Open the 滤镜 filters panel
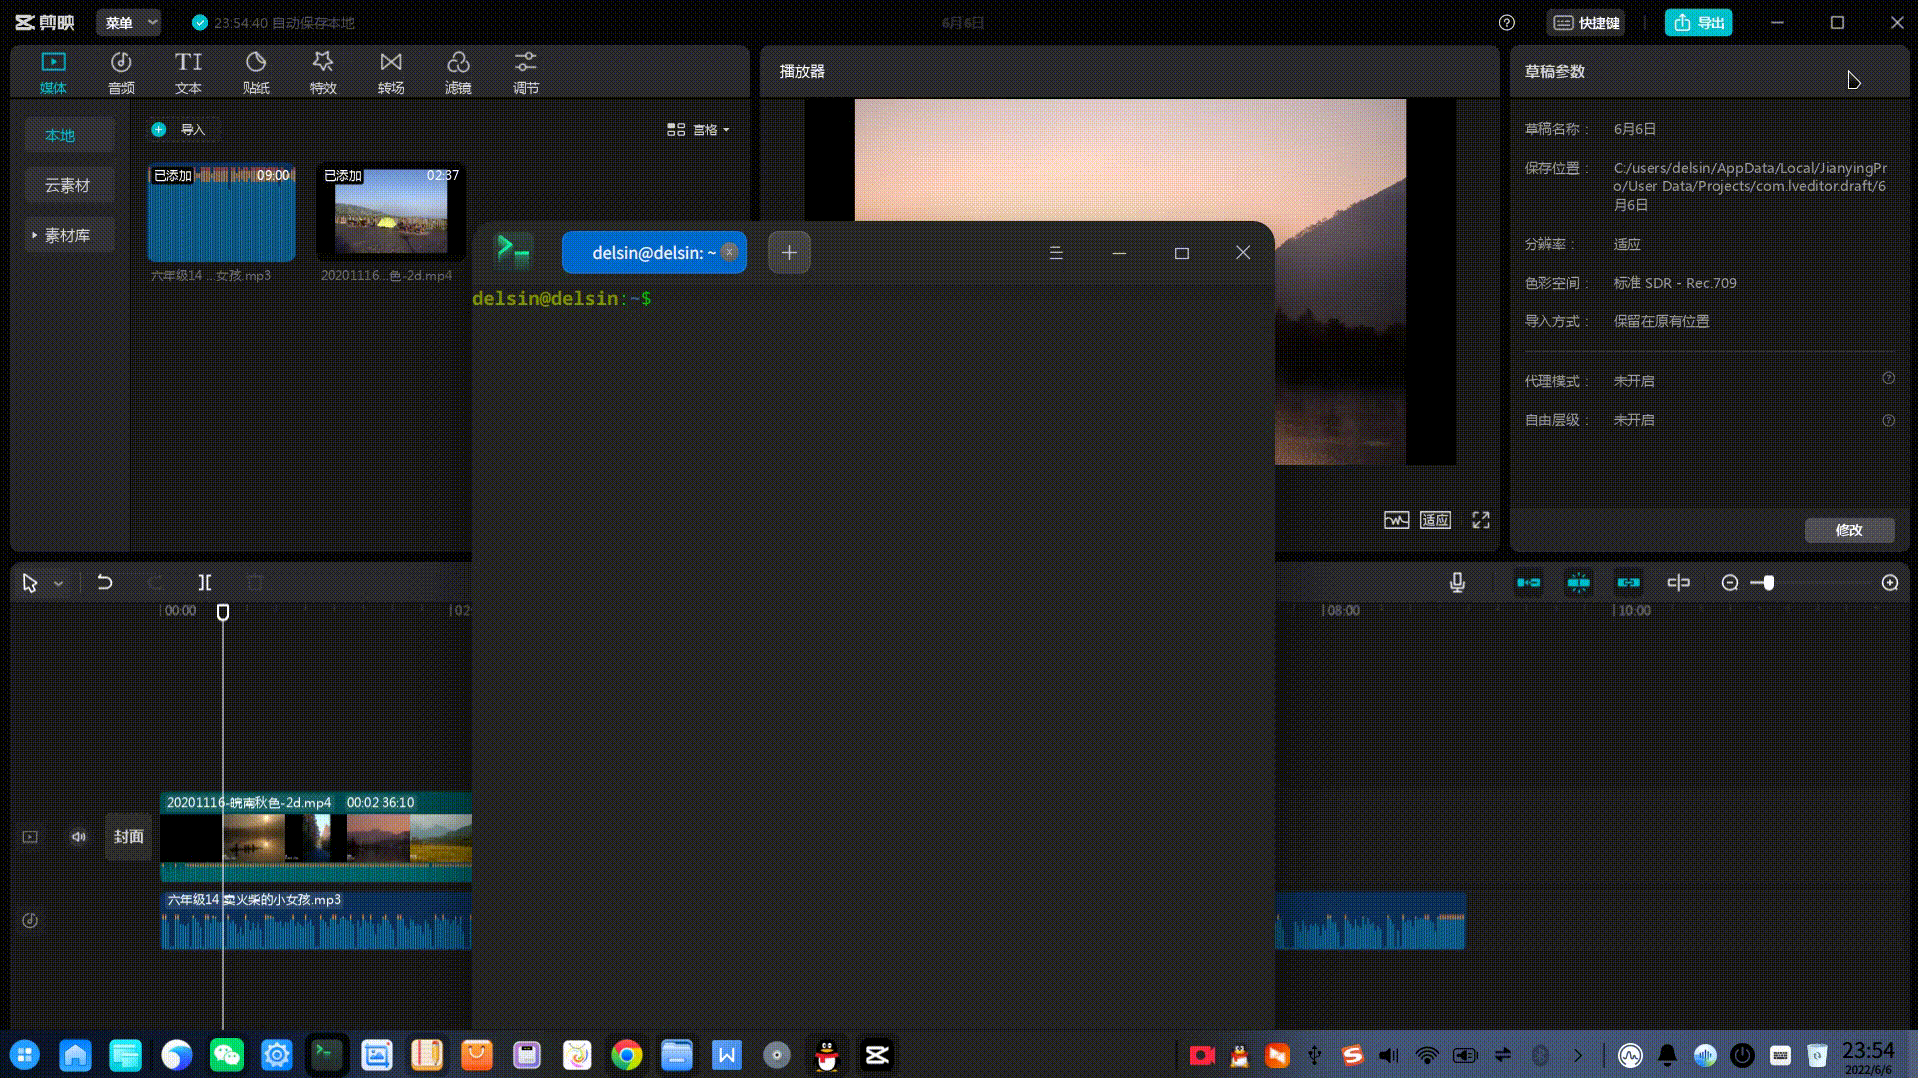1918x1078 pixels. click(x=458, y=73)
